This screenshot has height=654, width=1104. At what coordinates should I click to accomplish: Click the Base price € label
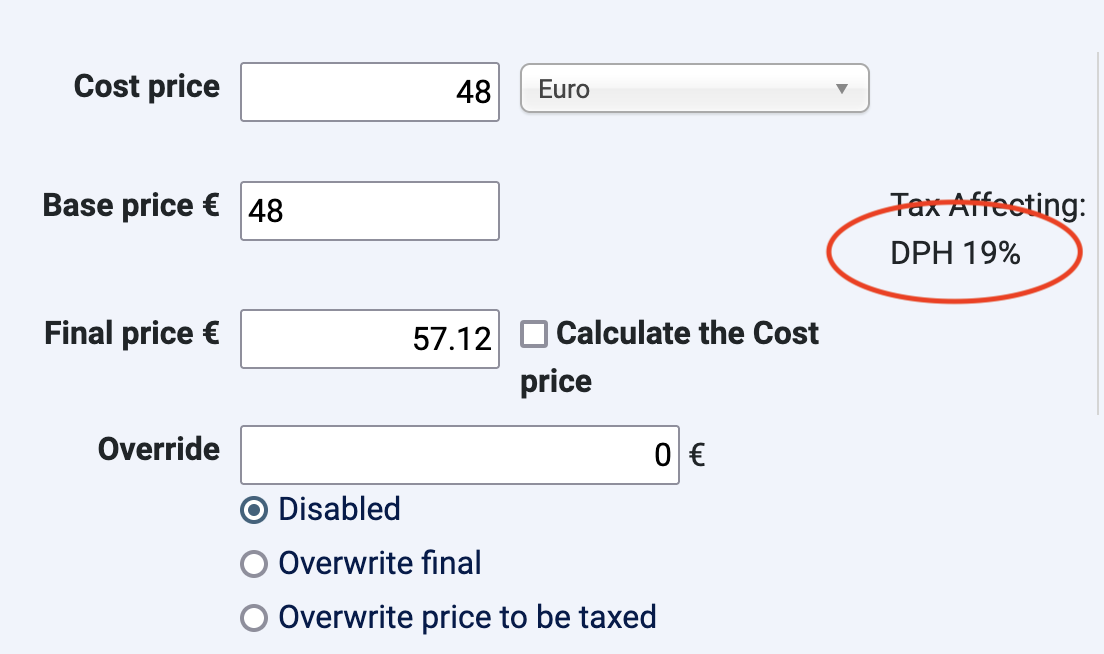[131, 206]
